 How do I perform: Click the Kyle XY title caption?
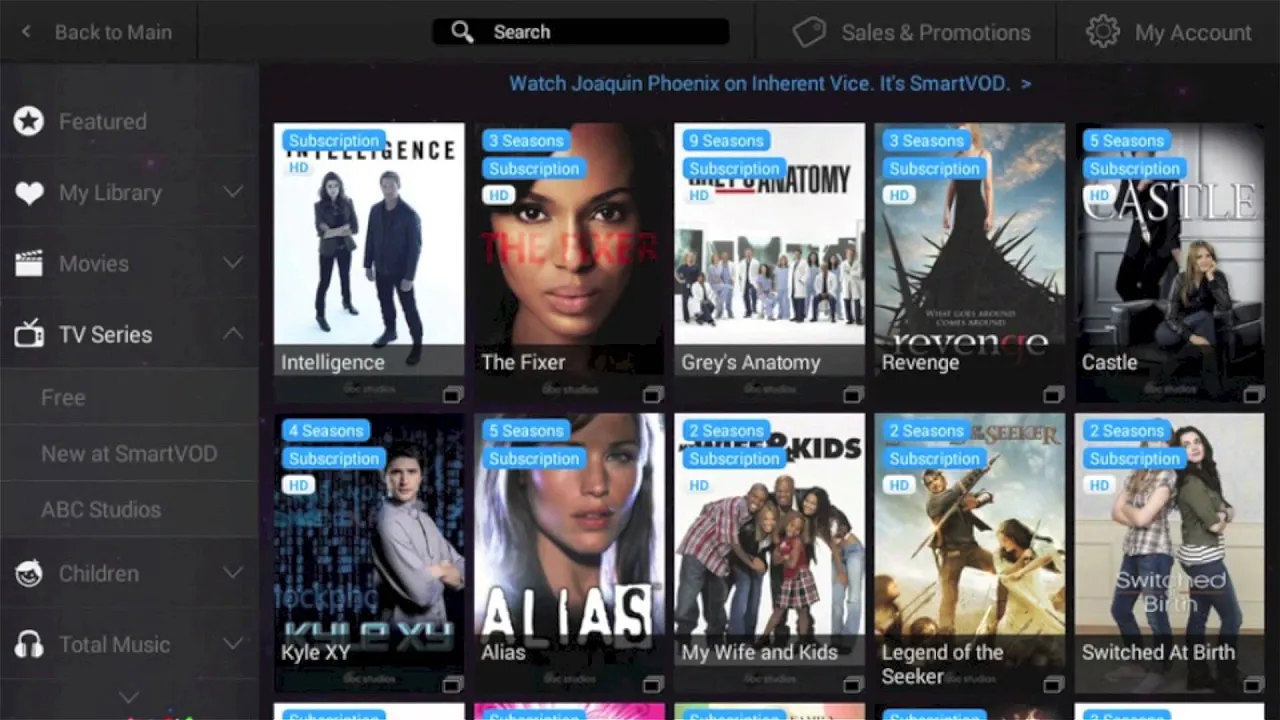(316, 652)
